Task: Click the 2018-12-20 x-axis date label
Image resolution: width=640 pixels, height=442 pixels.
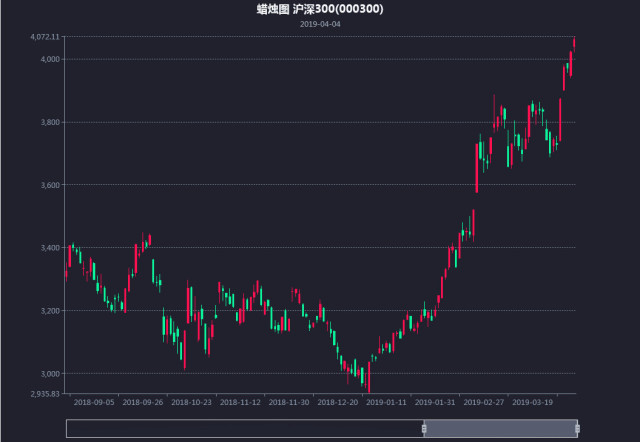Action: [338, 402]
